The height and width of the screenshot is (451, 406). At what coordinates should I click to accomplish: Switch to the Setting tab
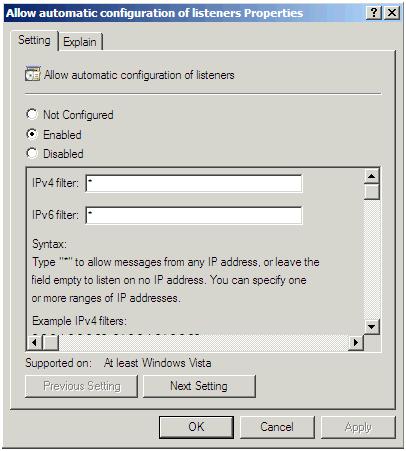pos(34,41)
